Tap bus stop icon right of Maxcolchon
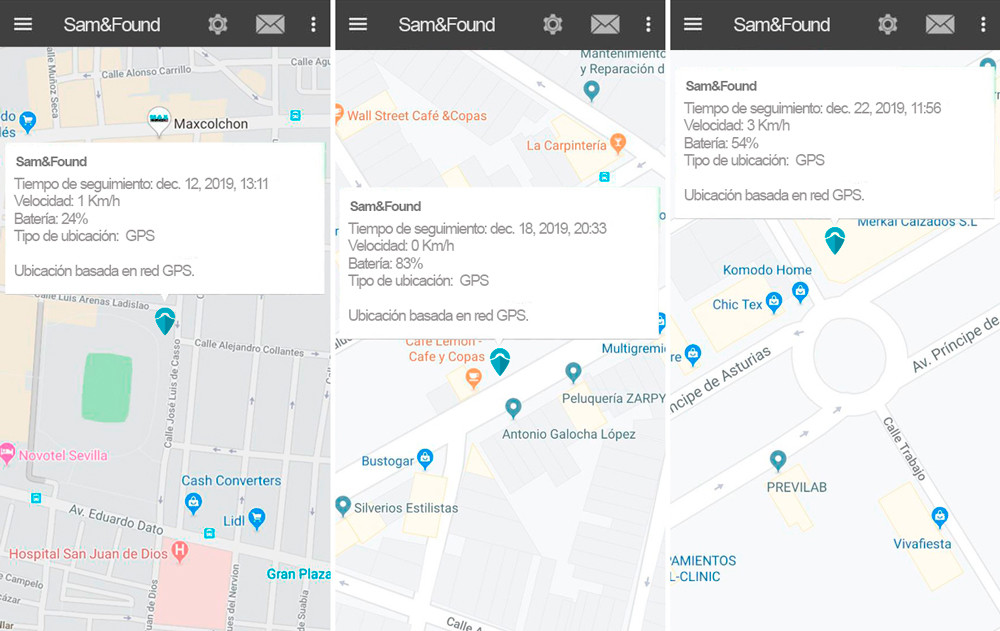 (295, 115)
